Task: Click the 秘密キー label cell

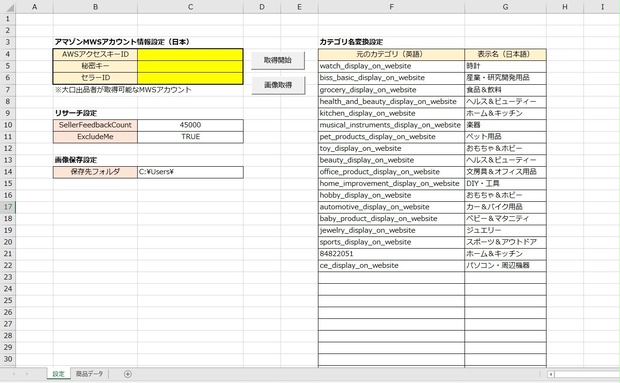Action: (x=95, y=66)
